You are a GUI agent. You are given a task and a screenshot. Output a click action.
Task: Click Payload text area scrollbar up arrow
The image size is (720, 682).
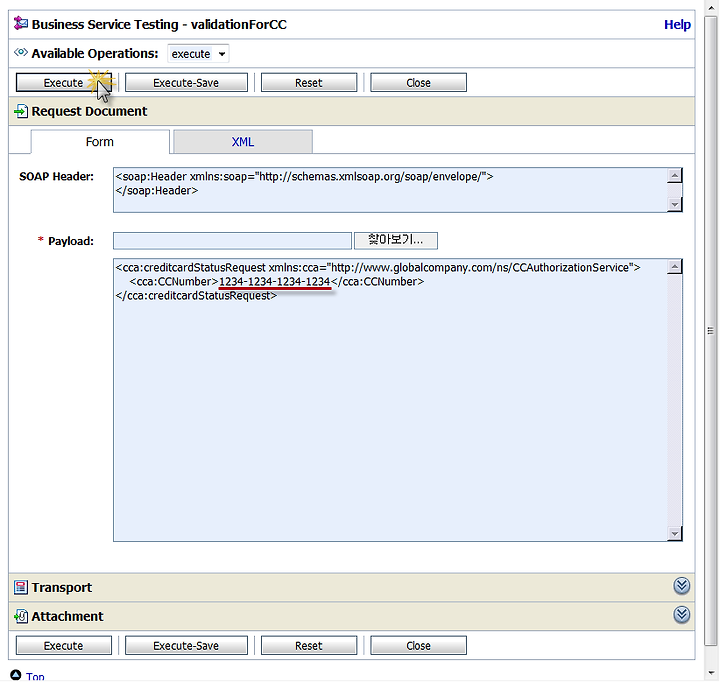(675, 266)
